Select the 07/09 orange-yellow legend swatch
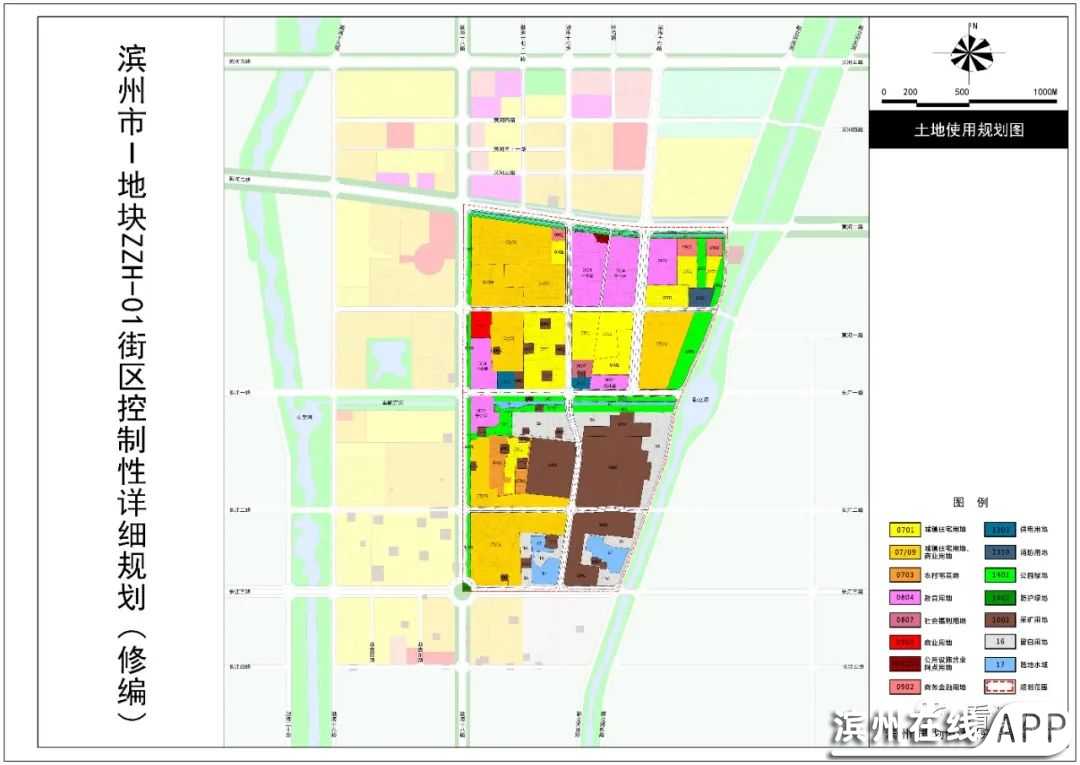 point(906,552)
